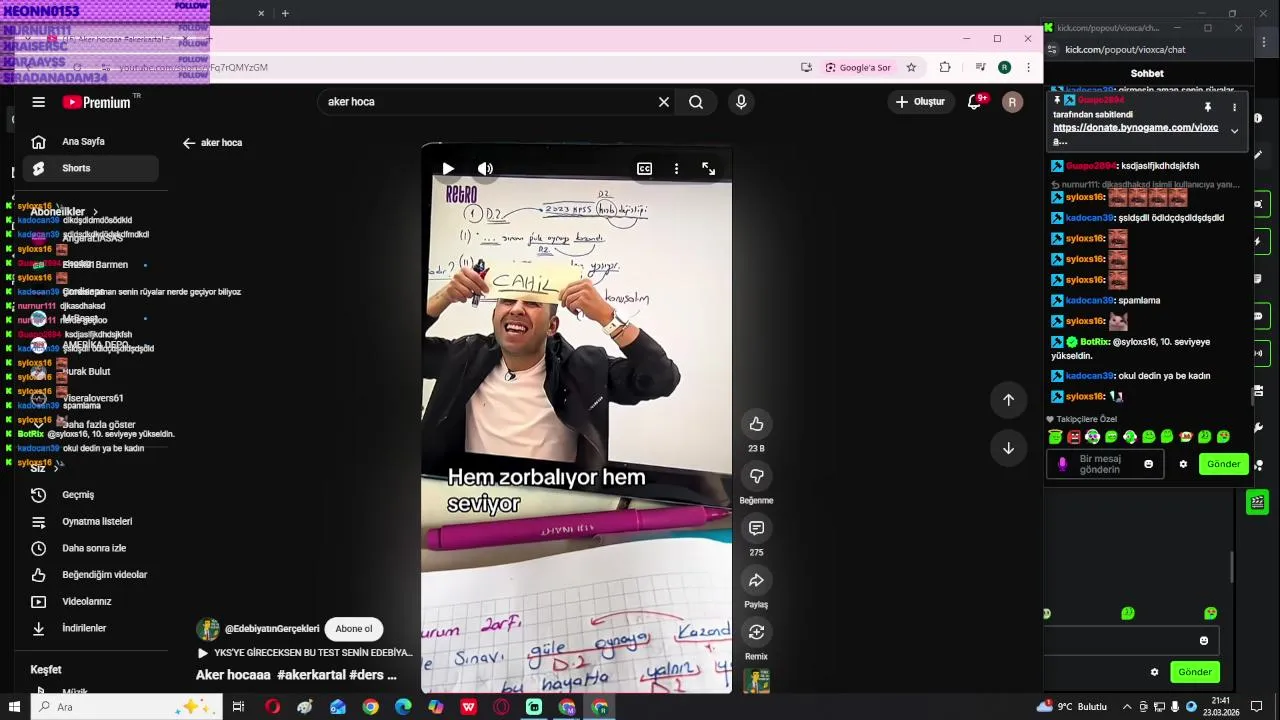
Task: Go to previous Short with up arrow
Action: pos(1008,400)
